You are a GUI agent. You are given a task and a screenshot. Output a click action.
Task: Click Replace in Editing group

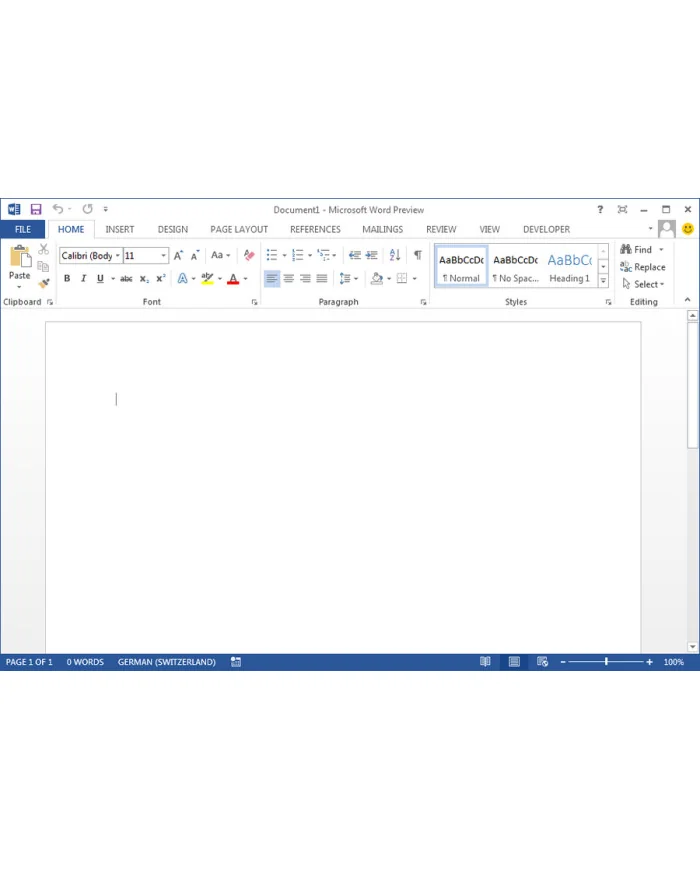tap(643, 267)
